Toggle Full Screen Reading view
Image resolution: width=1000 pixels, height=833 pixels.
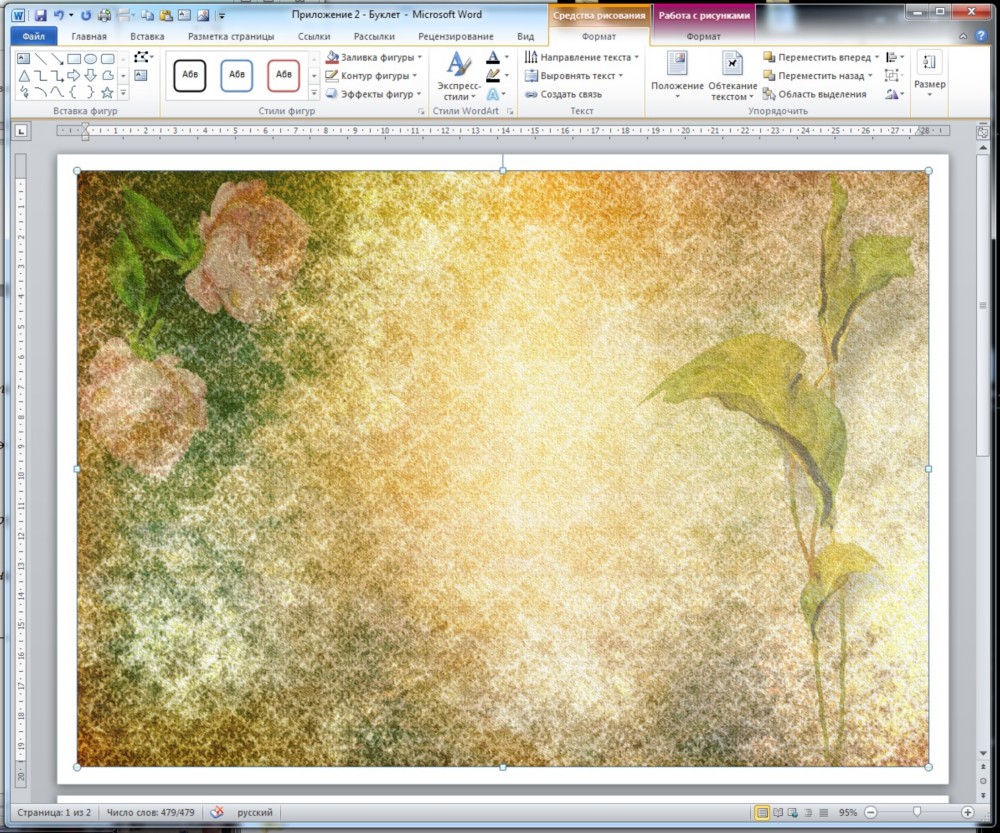click(778, 813)
